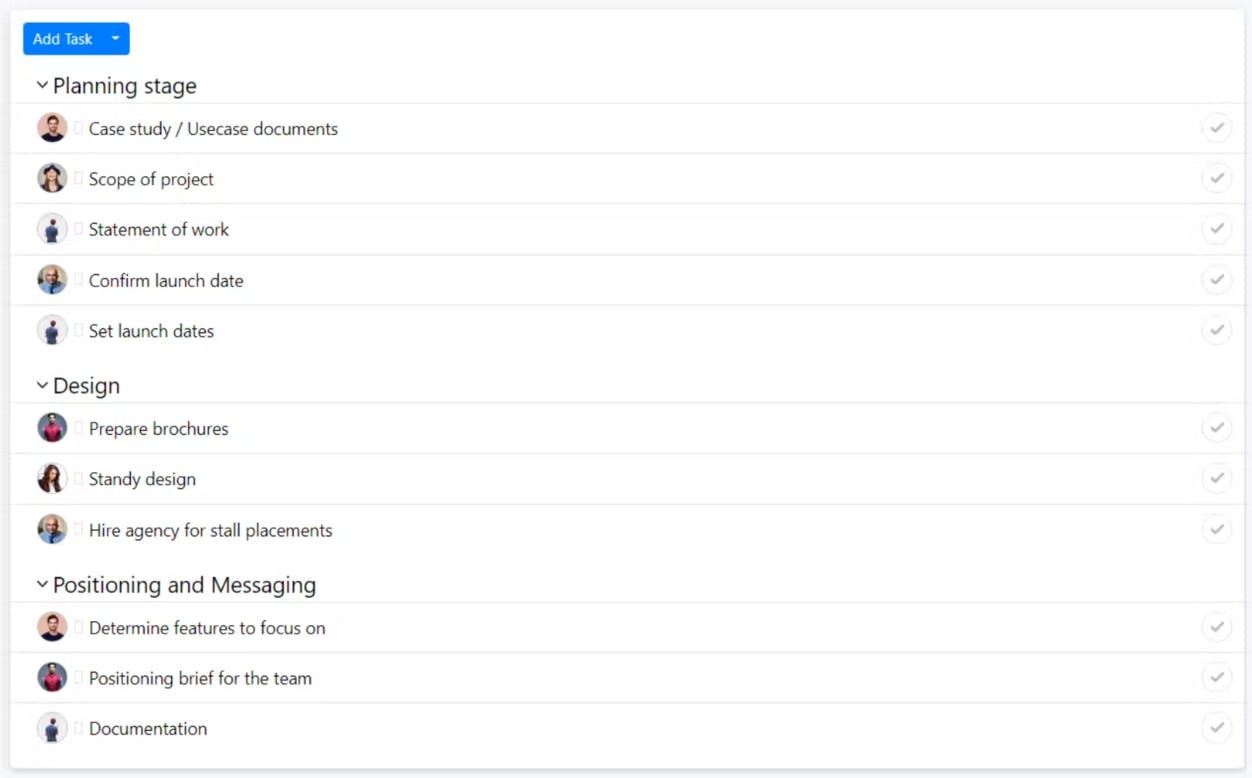Collapse the Design section
Image resolution: width=1252 pixels, height=778 pixels.
tap(42, 386)
